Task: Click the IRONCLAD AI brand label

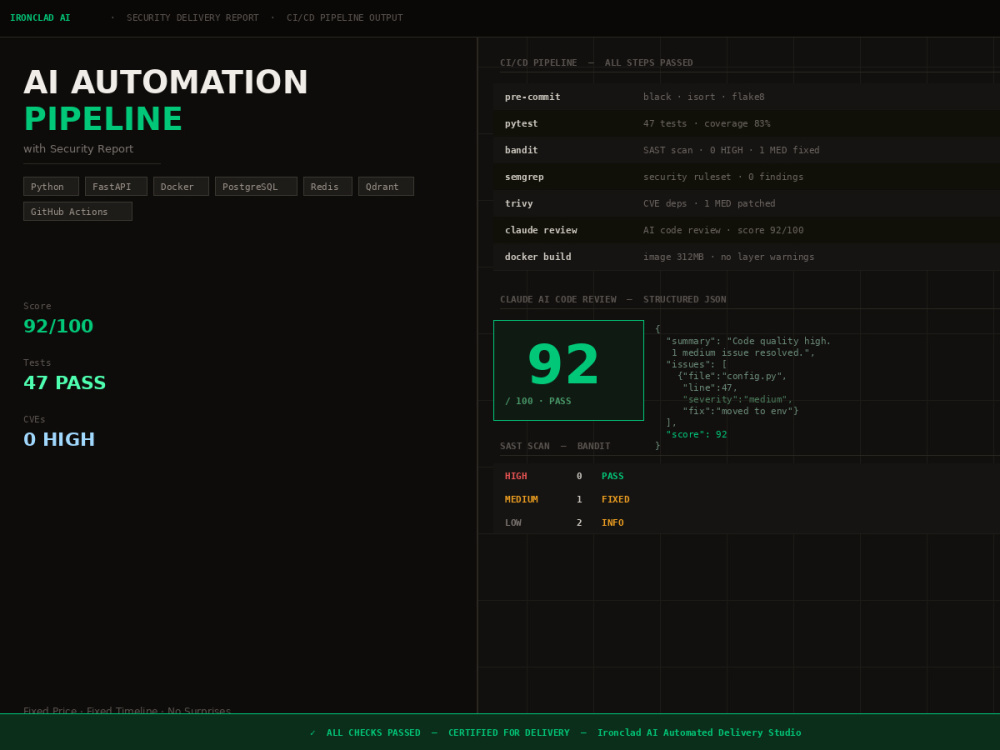Action: (40, 18)
